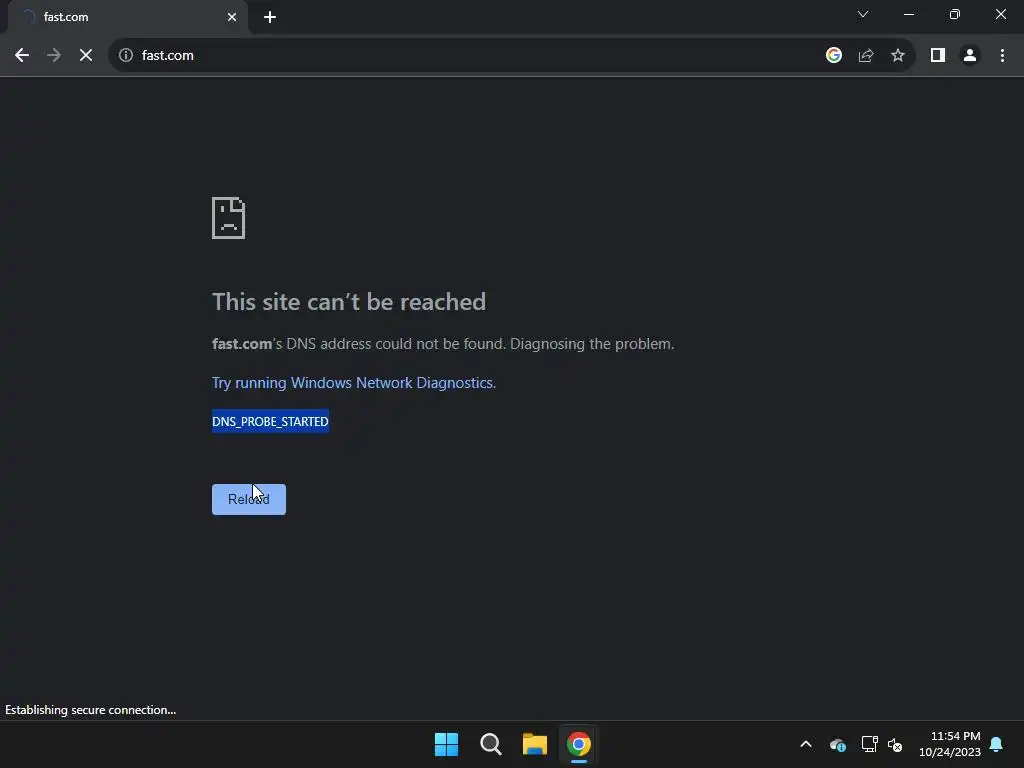Screen dimensions: 1024x768
Task: Open the clock showing 11:54 PM
Action: pos(950,744)
